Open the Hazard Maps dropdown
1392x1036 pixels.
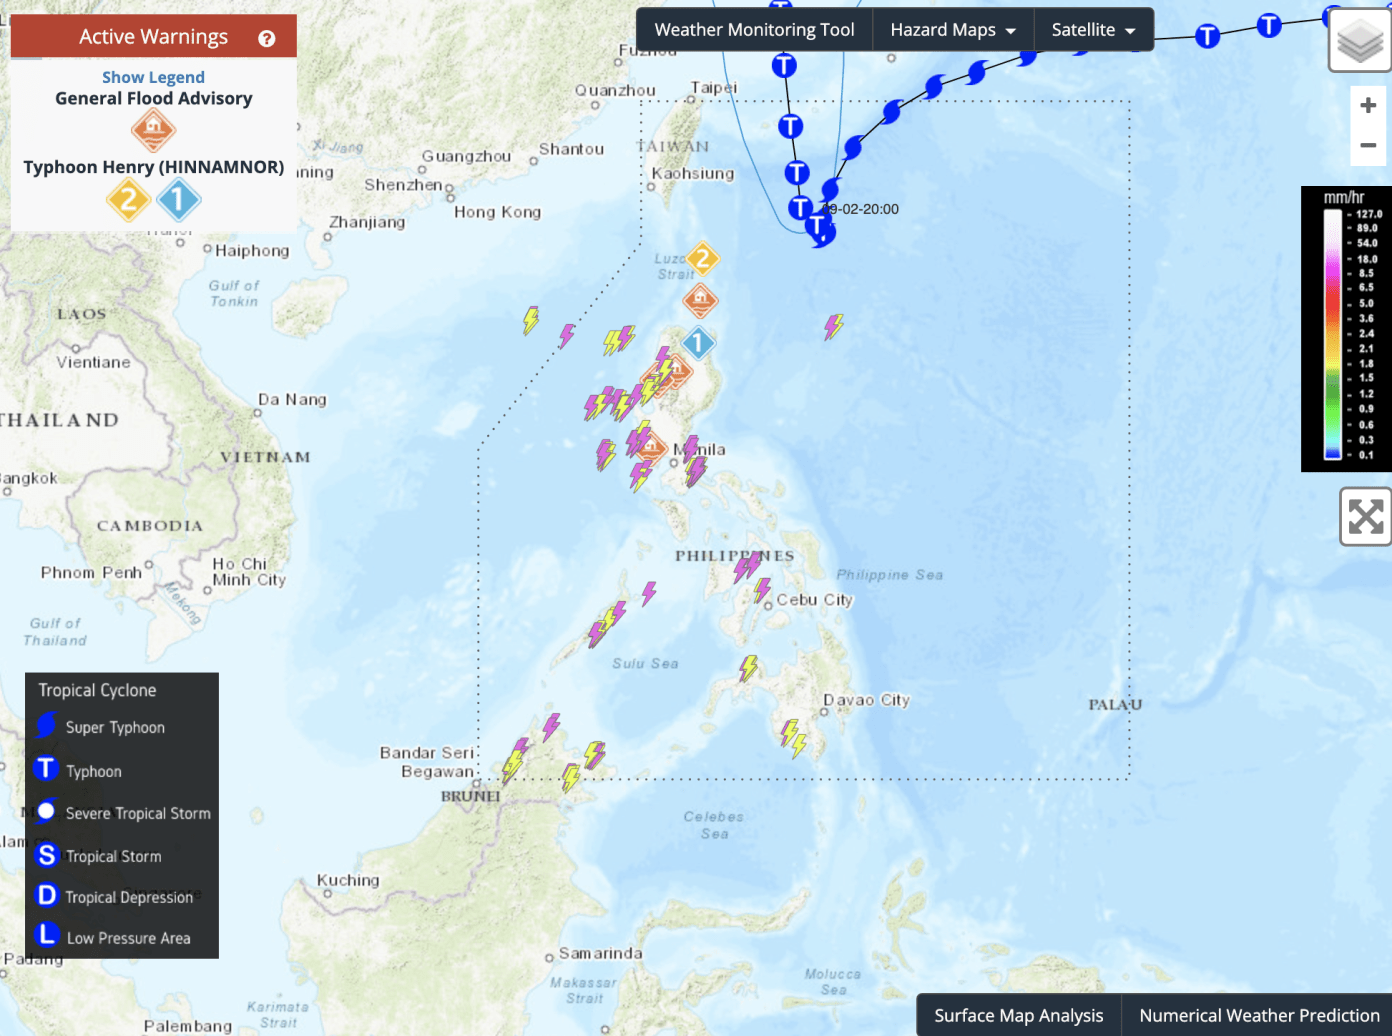tap(952, 29)
